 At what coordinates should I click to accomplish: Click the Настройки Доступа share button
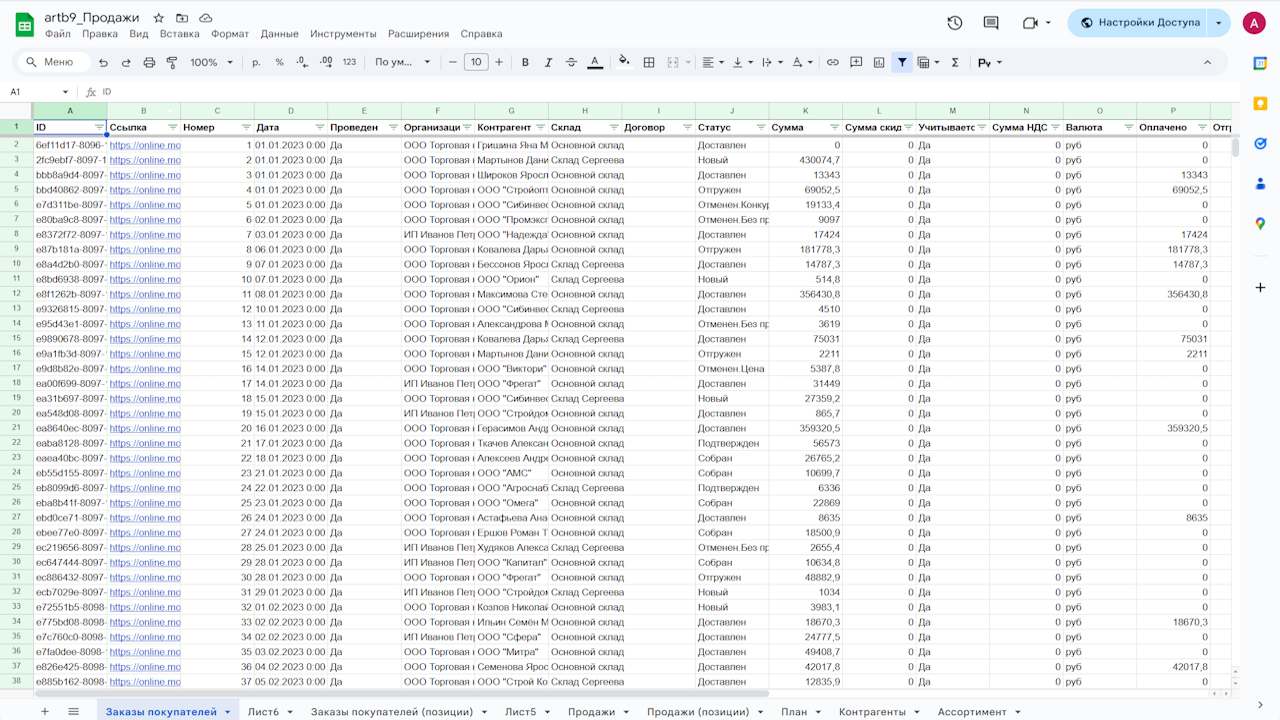pos(1138,23)
